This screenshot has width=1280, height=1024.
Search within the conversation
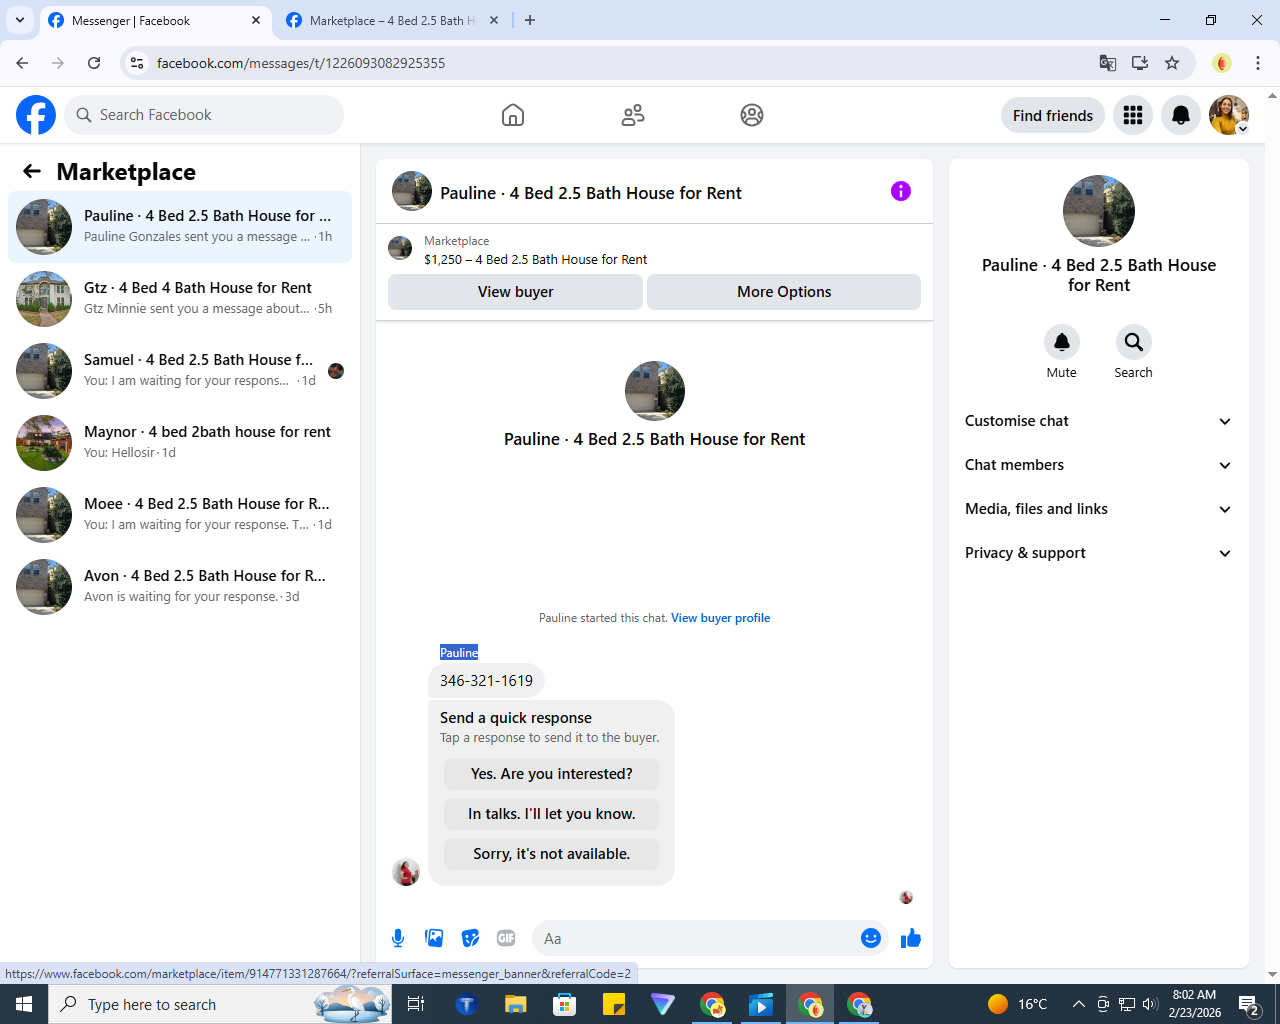click(1134, 342)
